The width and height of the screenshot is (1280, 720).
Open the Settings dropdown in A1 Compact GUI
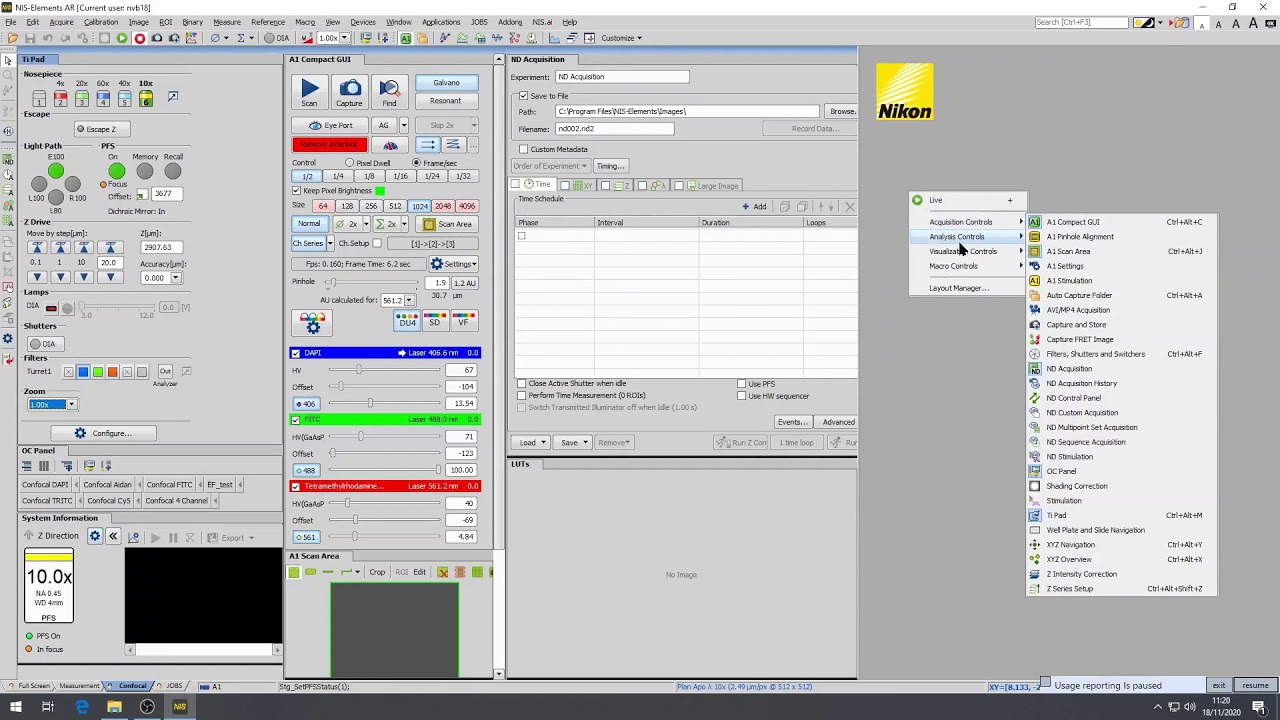click(453, 264)
